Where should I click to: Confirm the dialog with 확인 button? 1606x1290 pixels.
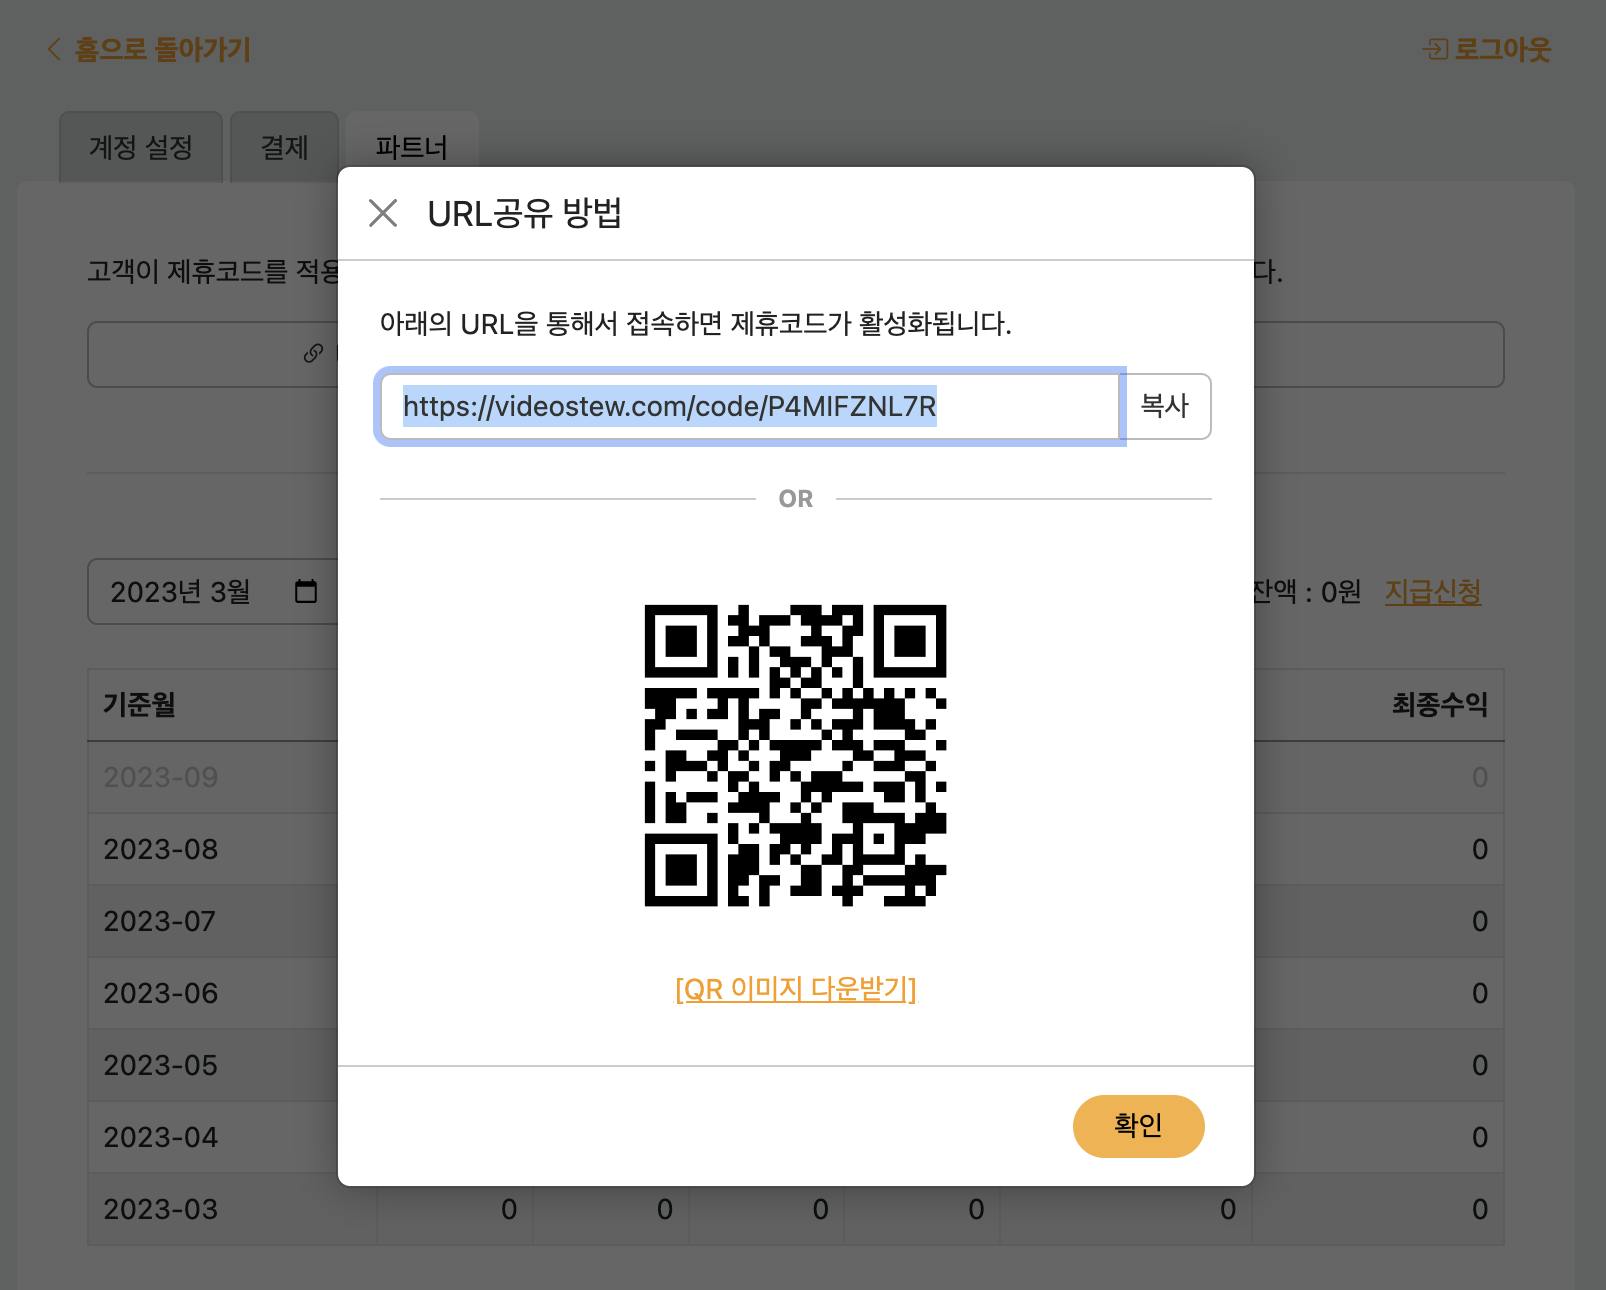[x=1138, y=1126]
